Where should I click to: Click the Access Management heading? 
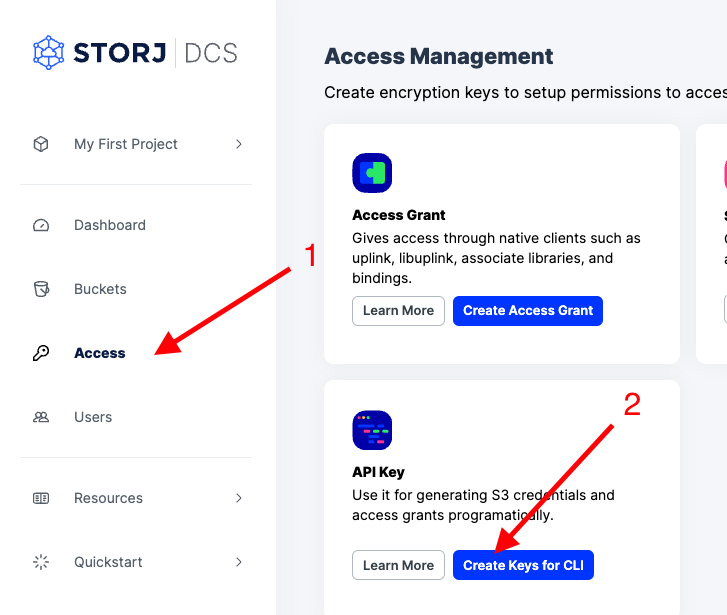click(439, 57)
